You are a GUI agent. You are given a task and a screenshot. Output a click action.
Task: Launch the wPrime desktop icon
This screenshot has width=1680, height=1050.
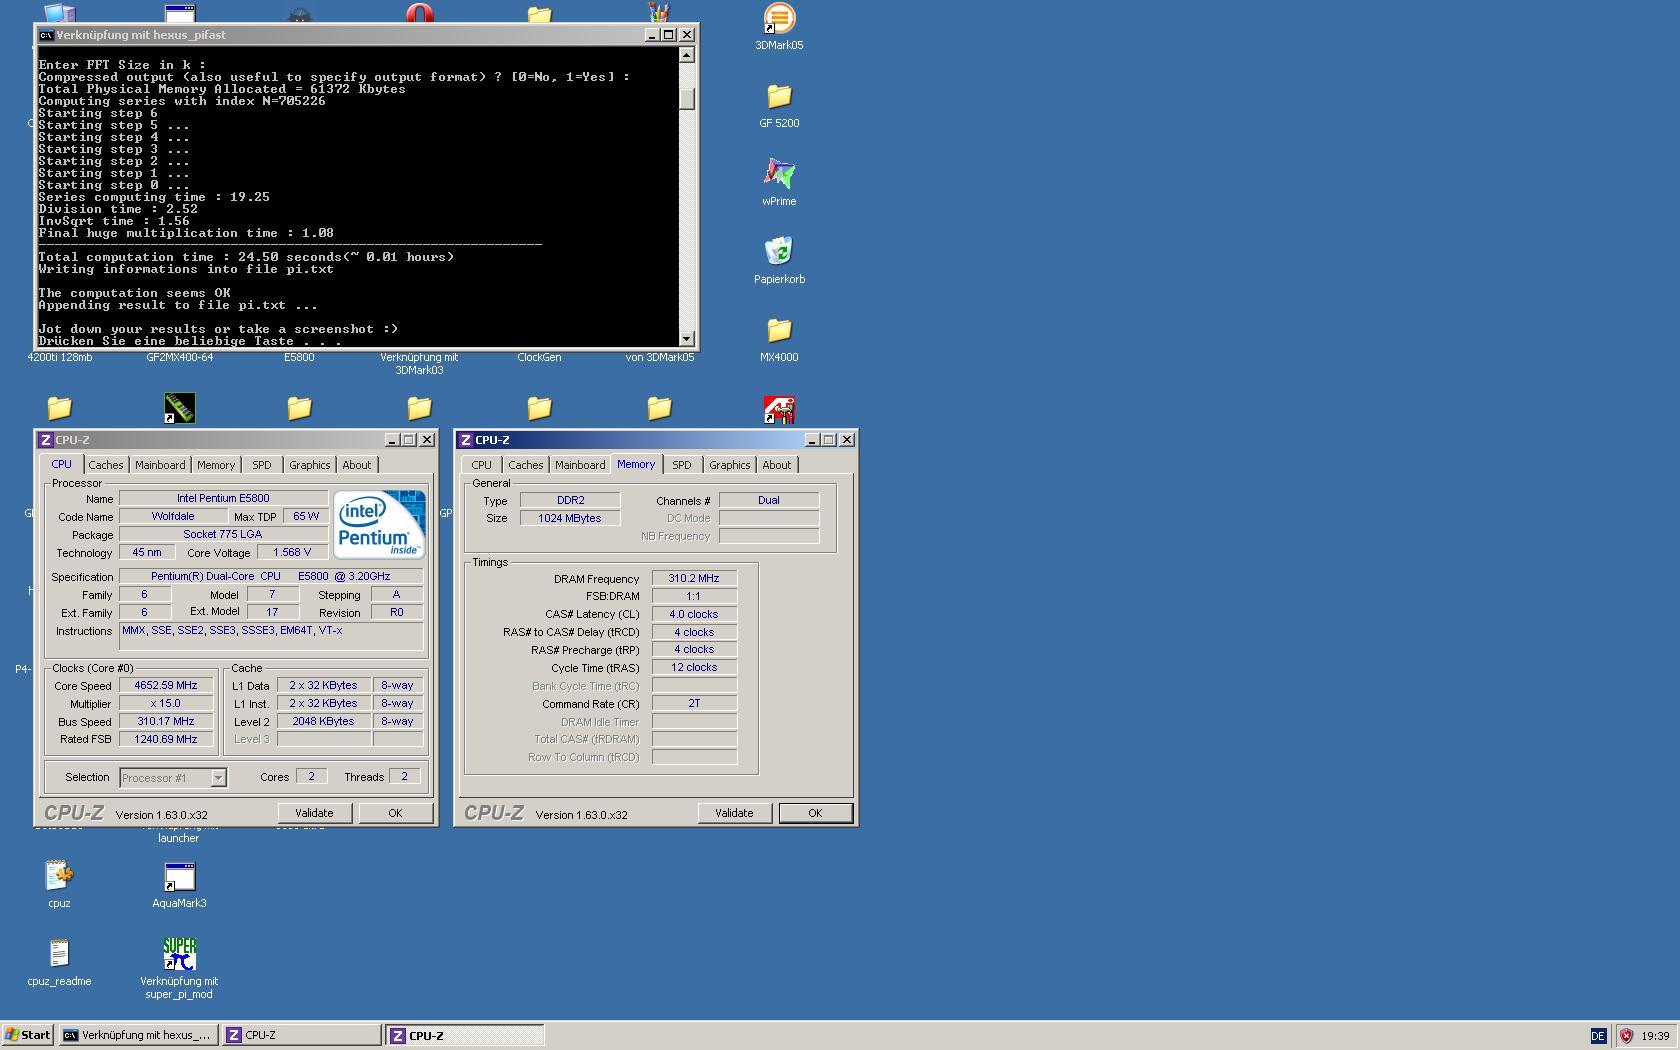779,174
